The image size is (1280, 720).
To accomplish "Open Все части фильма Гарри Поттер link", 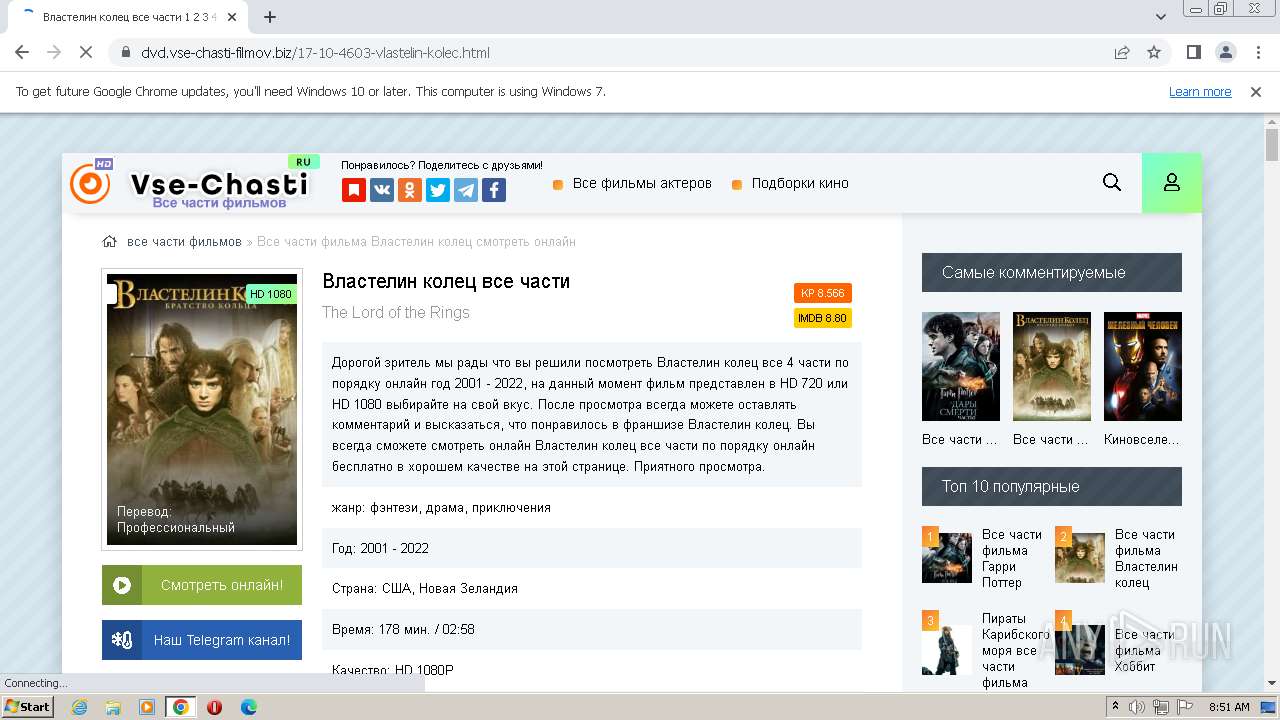I will 1012,558.
